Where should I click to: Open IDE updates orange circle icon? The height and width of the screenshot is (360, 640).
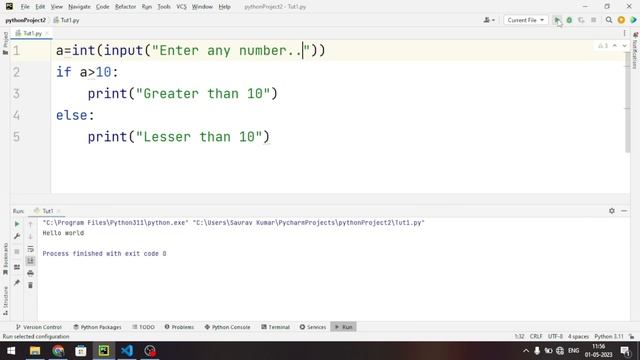pyautogui.click(x=621, y=20)
